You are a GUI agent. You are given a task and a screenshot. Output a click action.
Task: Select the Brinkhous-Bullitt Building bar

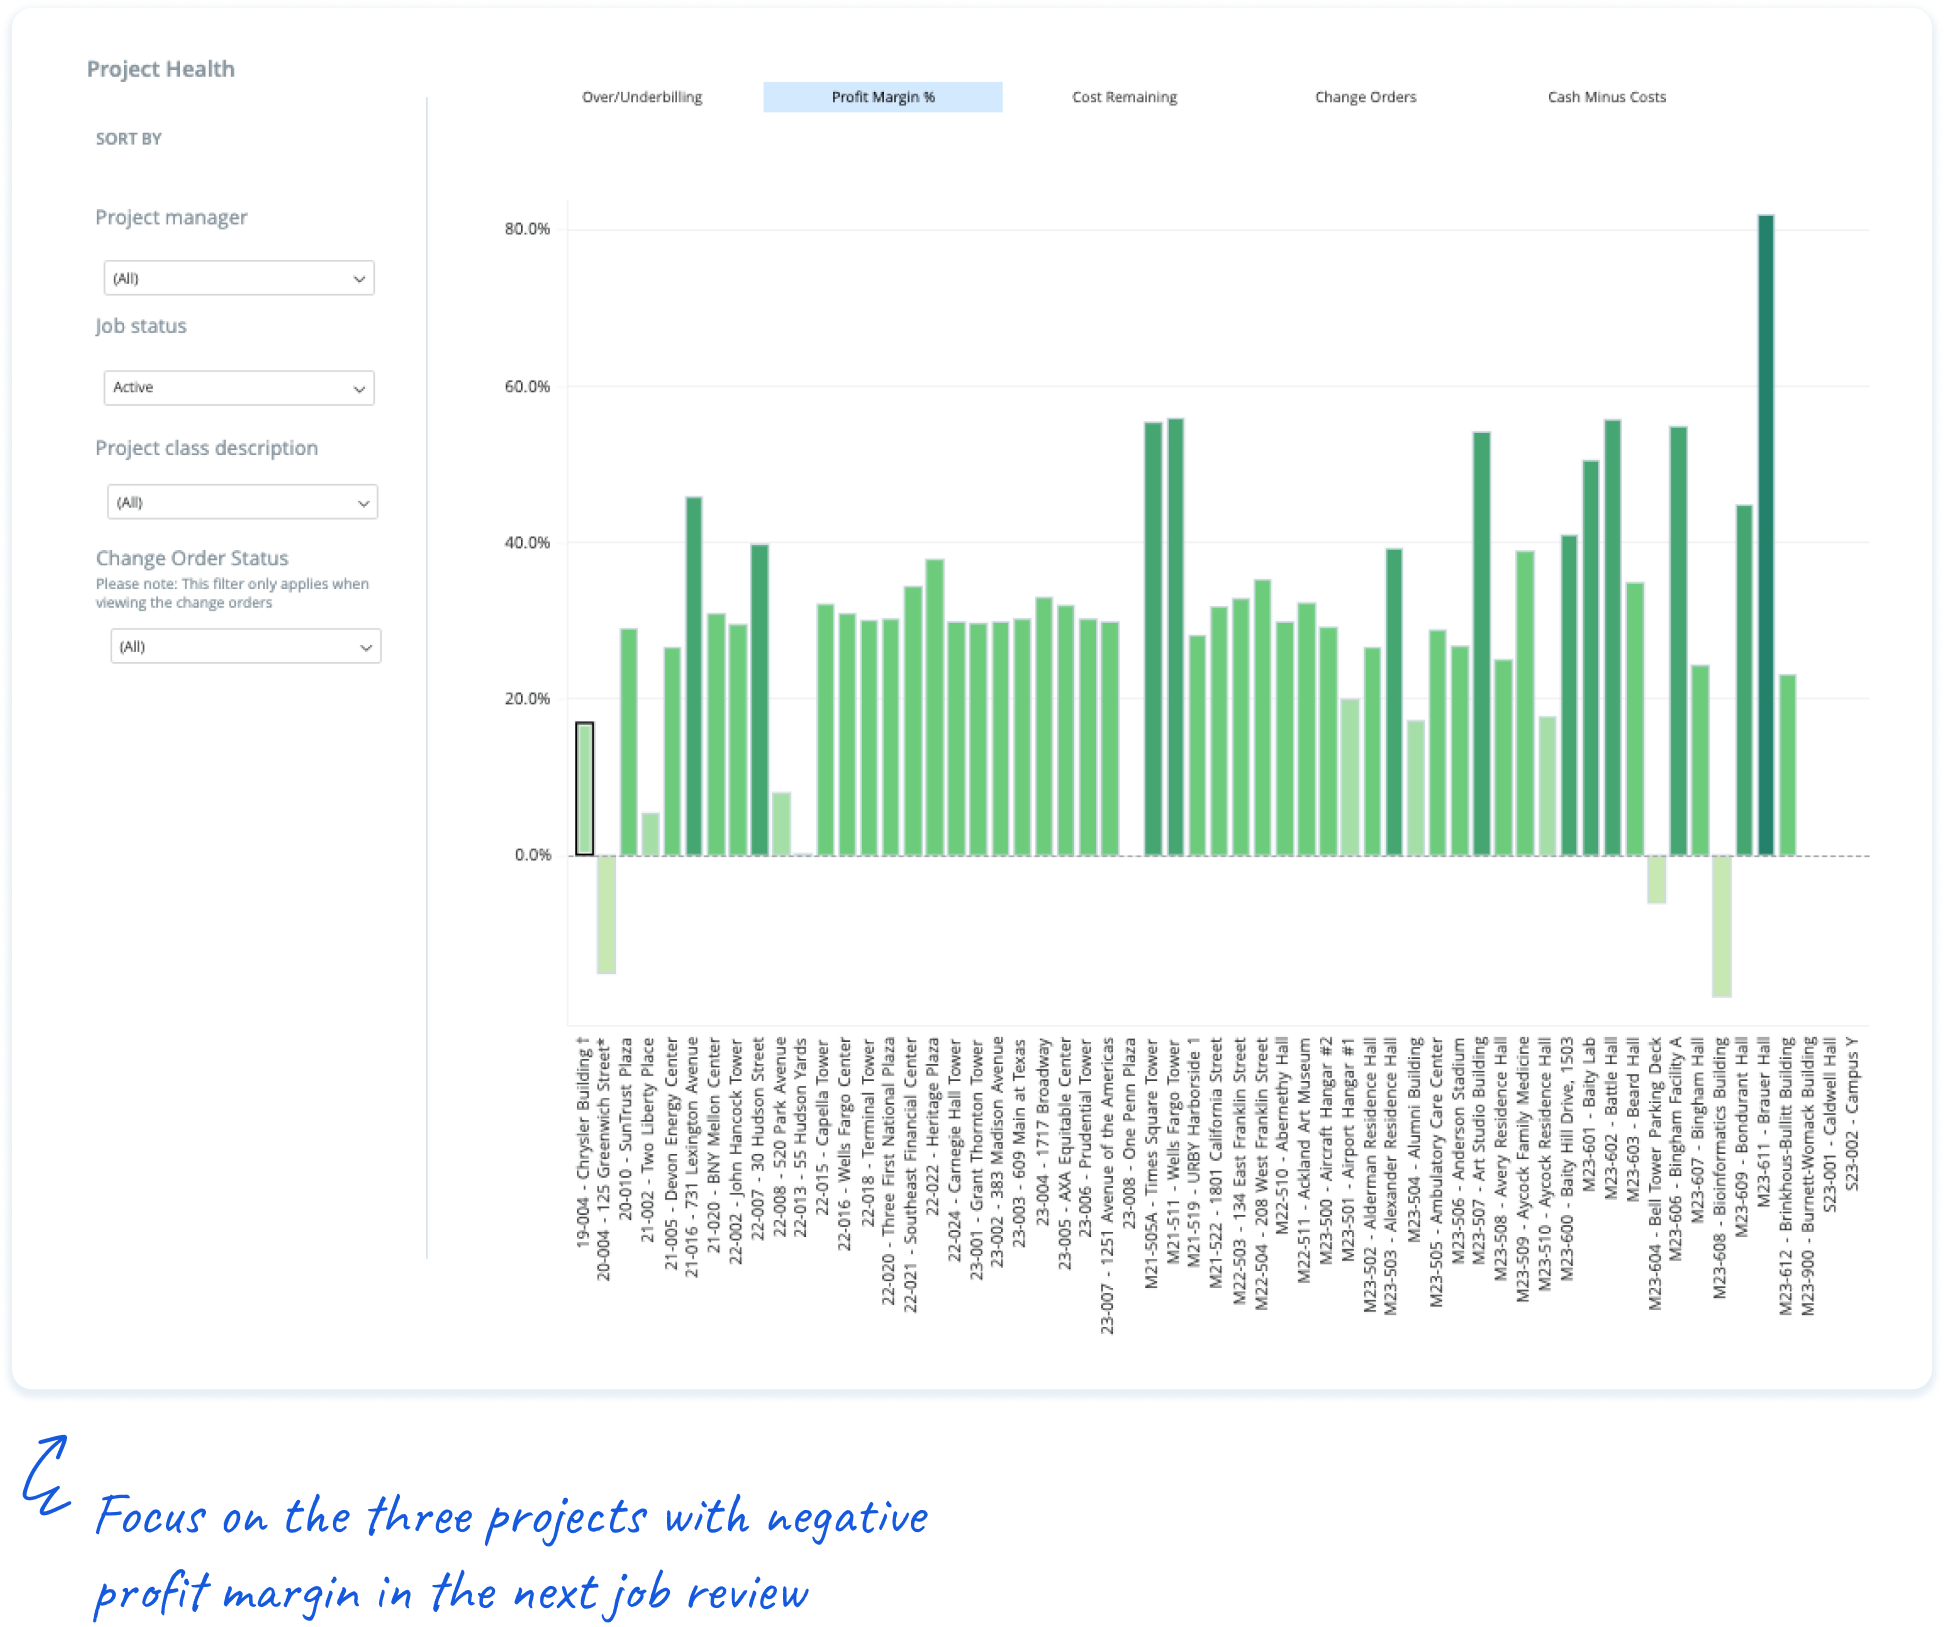1788,765
